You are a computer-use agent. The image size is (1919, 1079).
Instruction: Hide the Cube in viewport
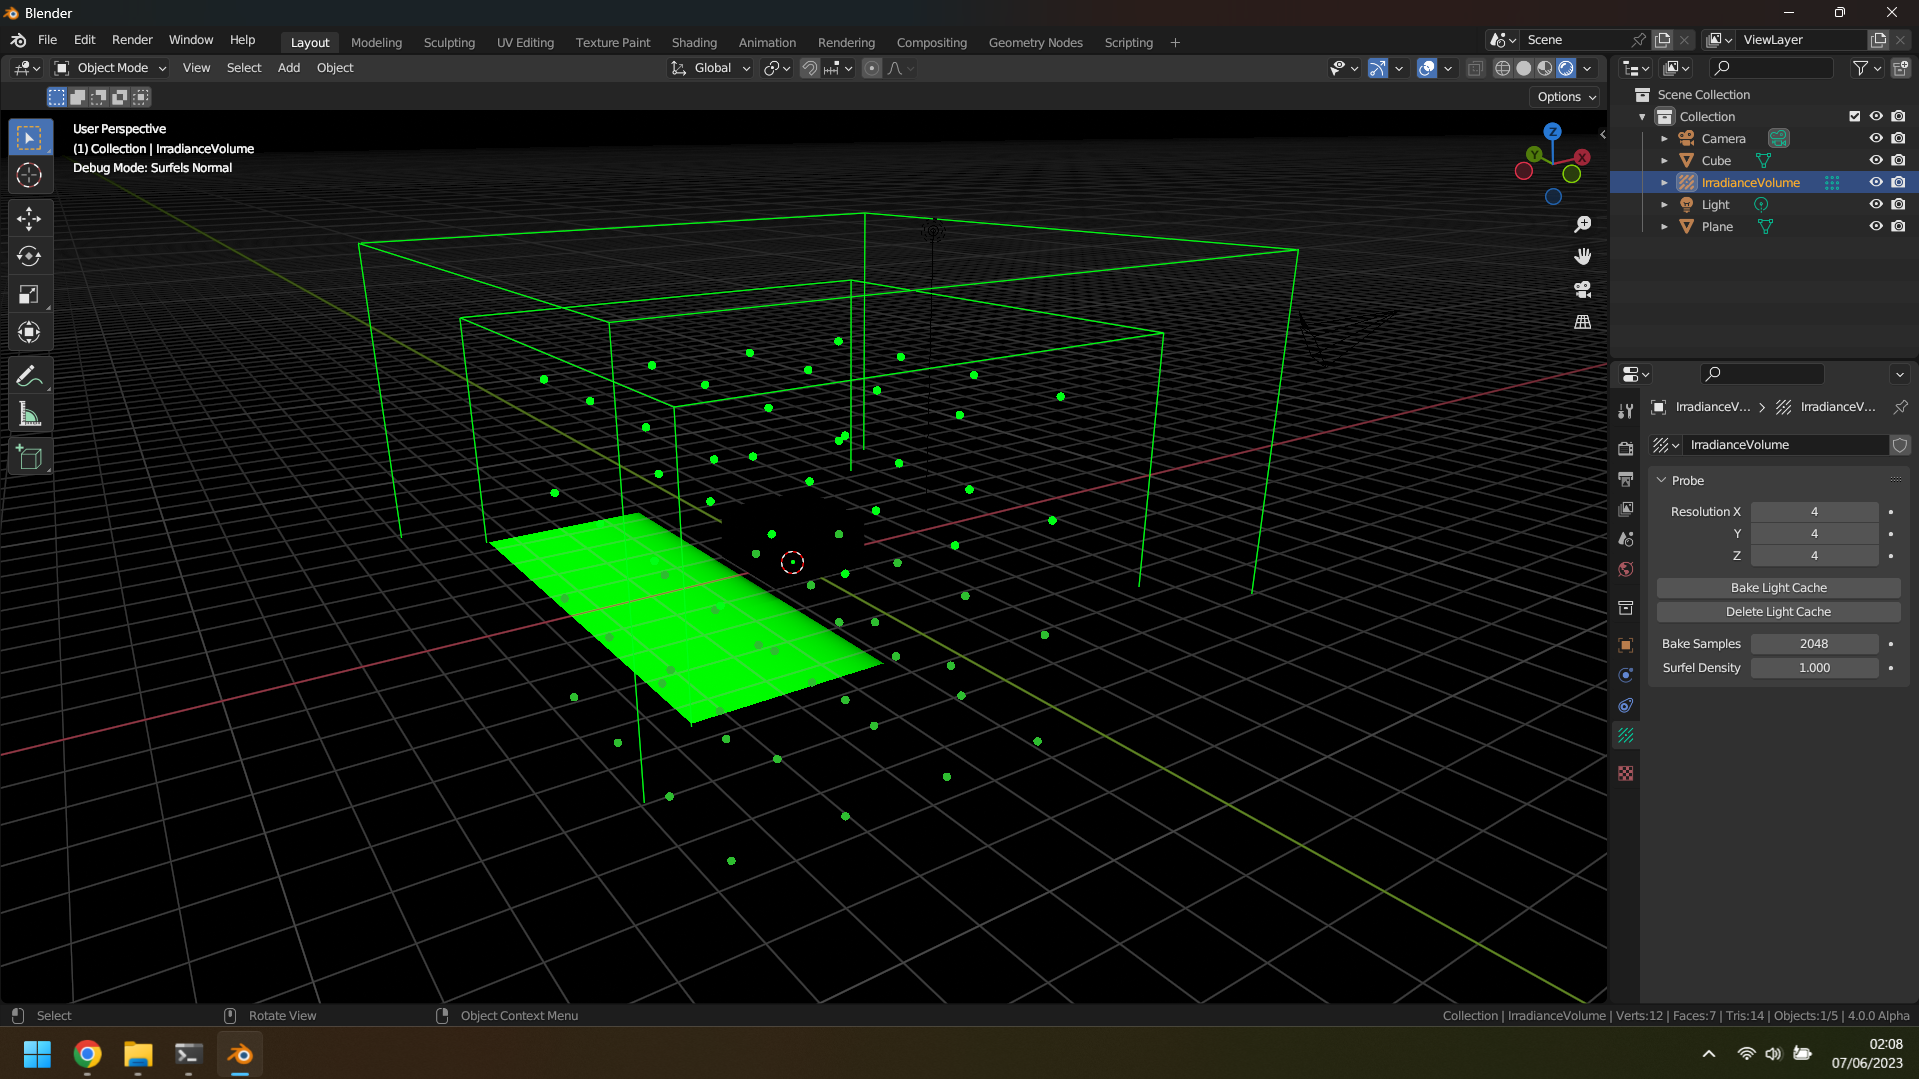tap(1876, 160)
